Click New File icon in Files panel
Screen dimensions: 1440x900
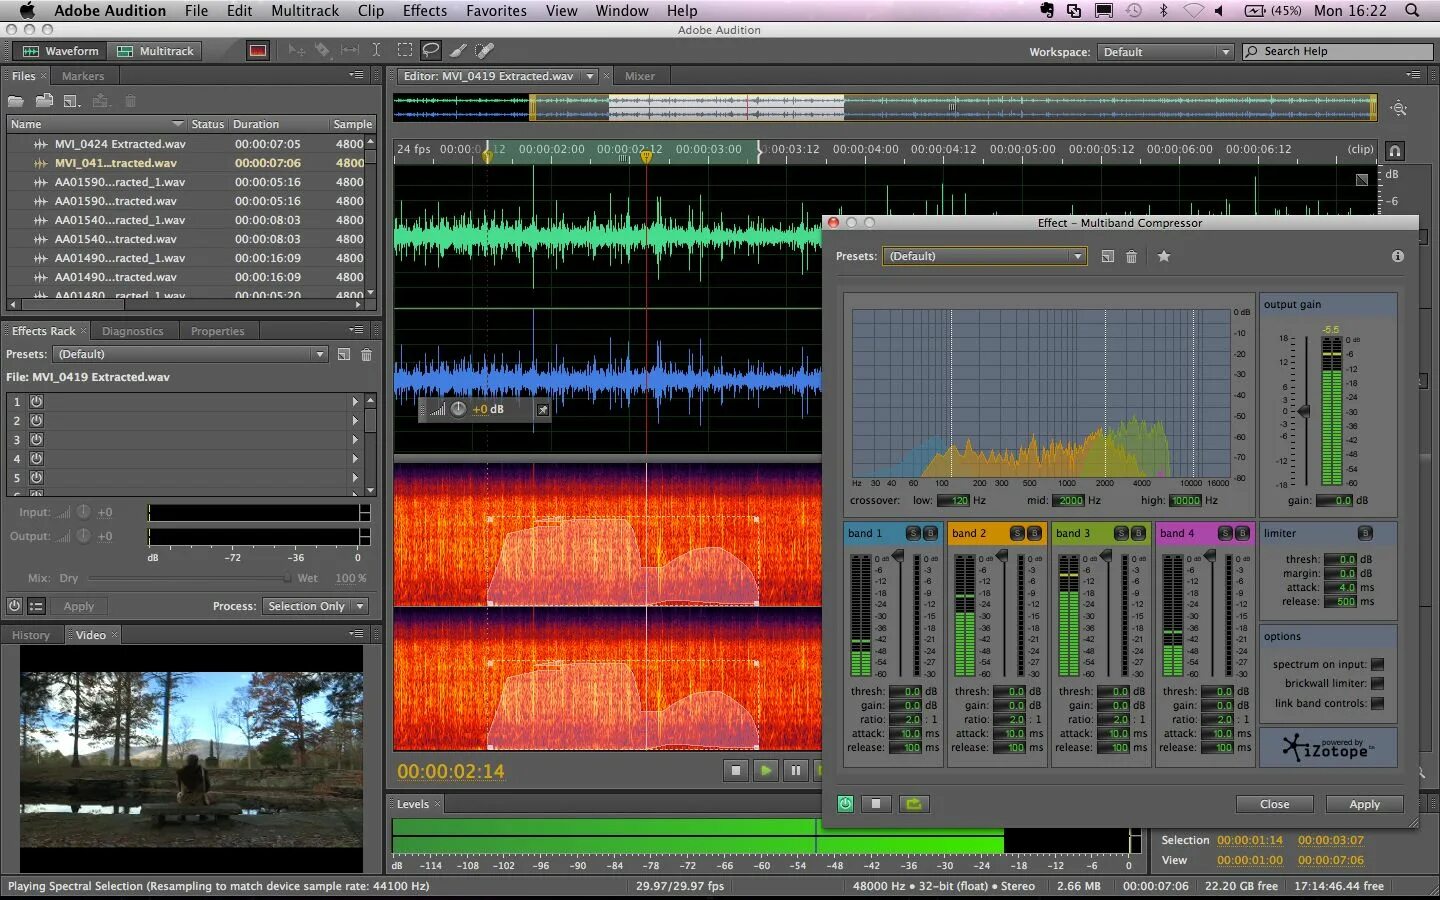tap(71, 101)
